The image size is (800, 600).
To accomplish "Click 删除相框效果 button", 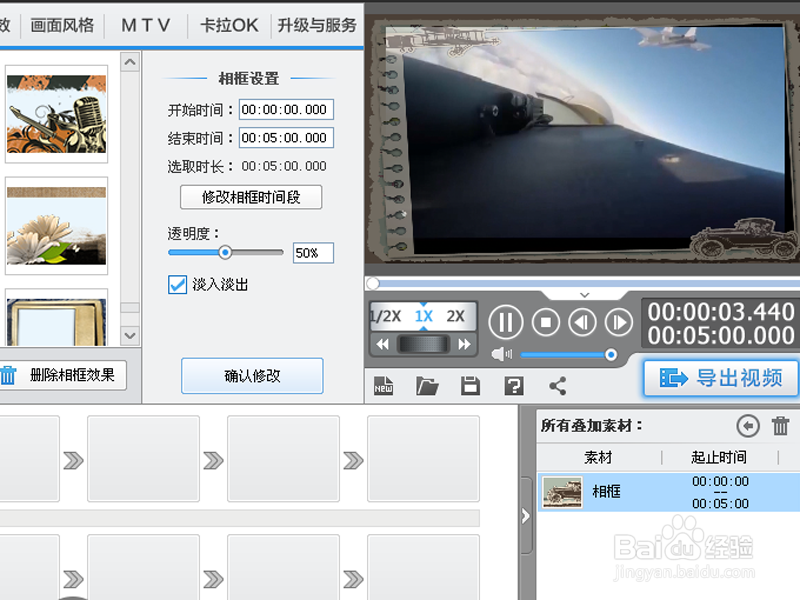I will [62, 376].
